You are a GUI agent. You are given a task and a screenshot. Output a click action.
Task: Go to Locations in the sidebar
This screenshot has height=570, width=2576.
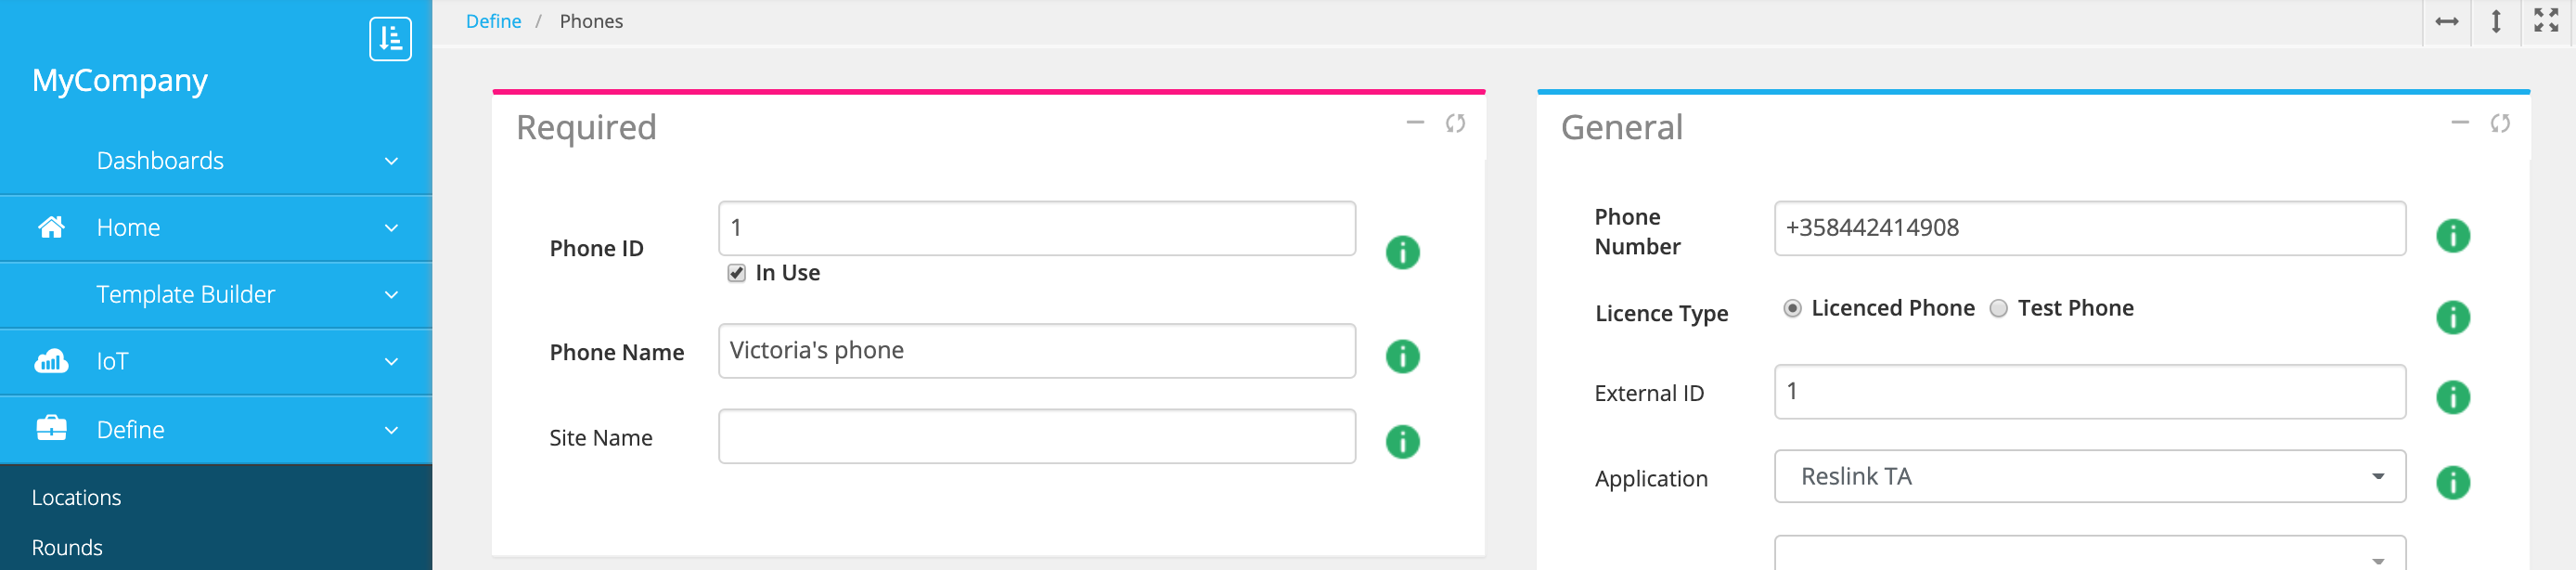(x=76, y=497)
